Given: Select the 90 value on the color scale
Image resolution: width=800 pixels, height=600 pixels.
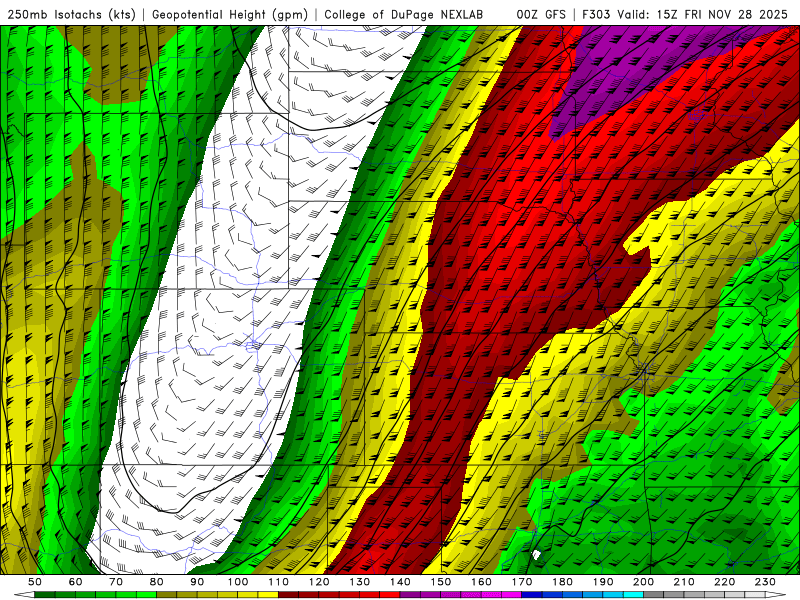Looking at the screenshot, I should coord(197,582).
